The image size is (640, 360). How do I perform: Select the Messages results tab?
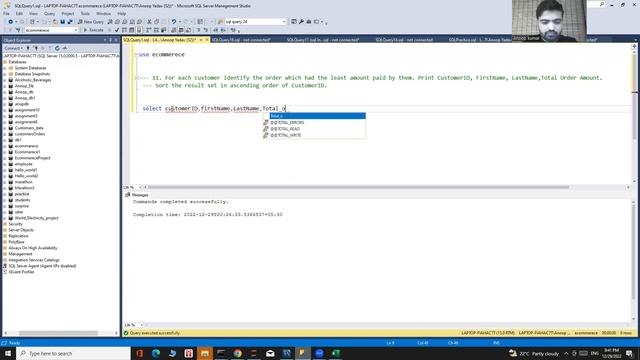point(137,195)
